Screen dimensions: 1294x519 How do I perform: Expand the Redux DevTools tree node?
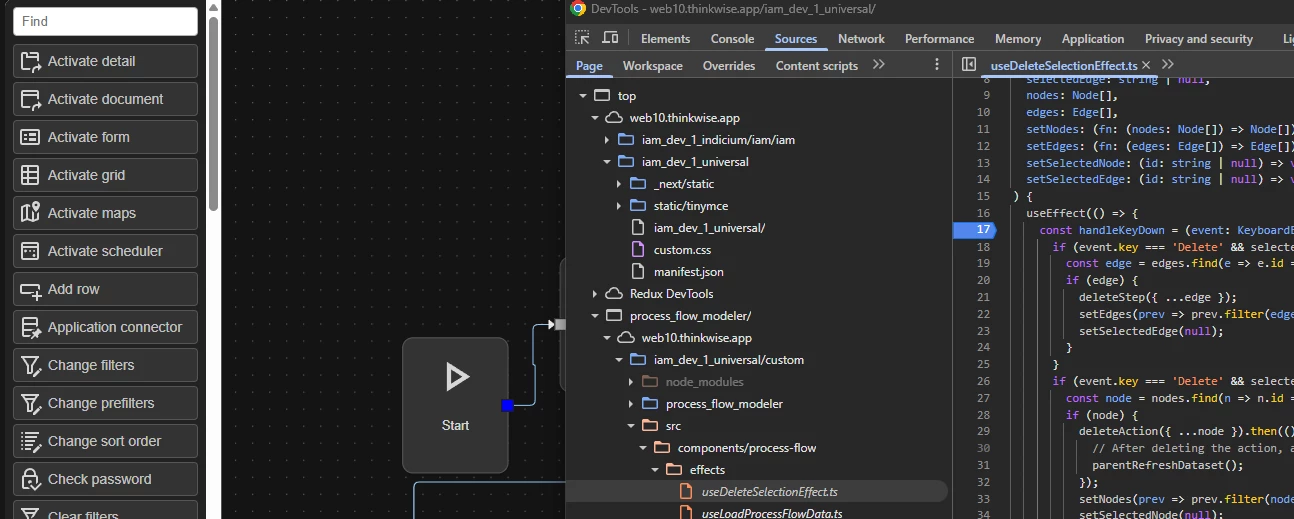coord(595,294)
